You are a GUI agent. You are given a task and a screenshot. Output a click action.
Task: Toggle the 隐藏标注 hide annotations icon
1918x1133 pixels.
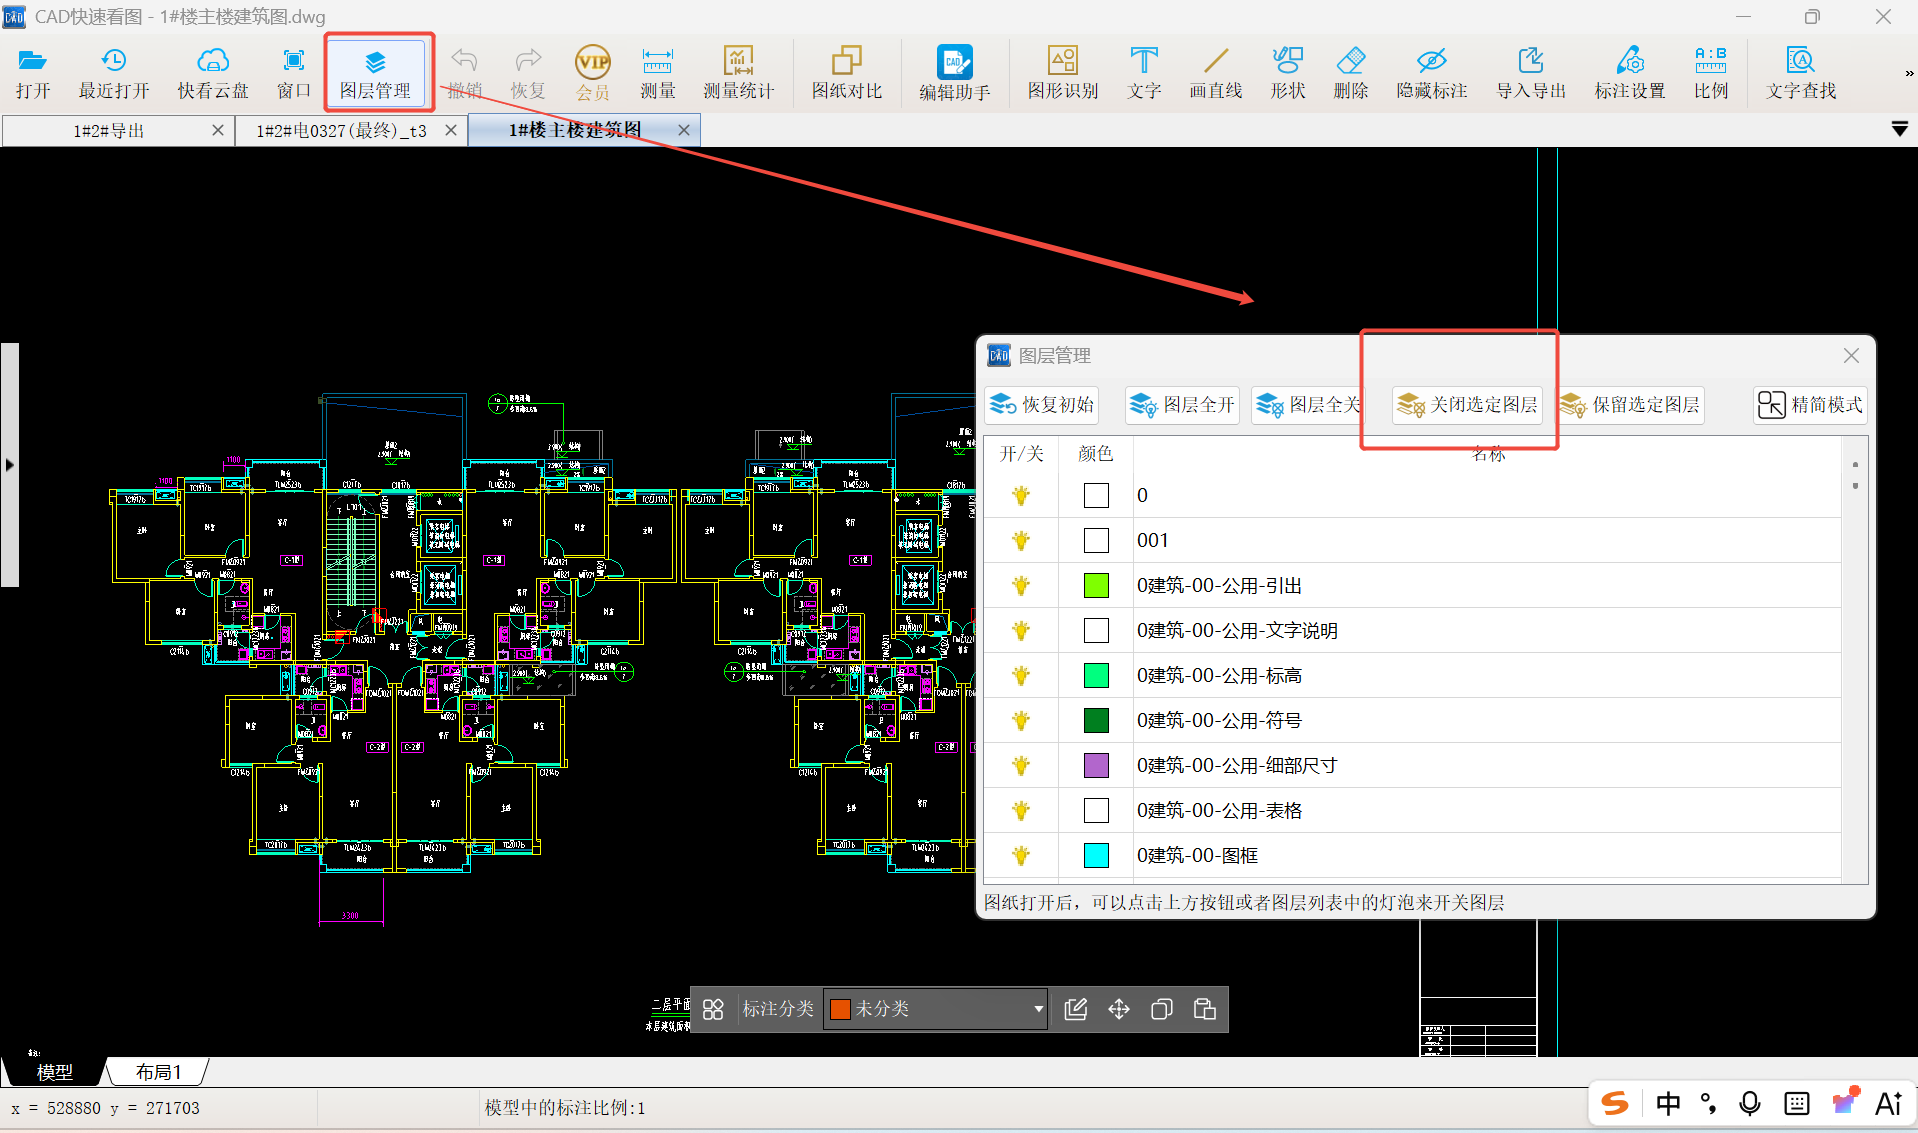point(1431,73)
